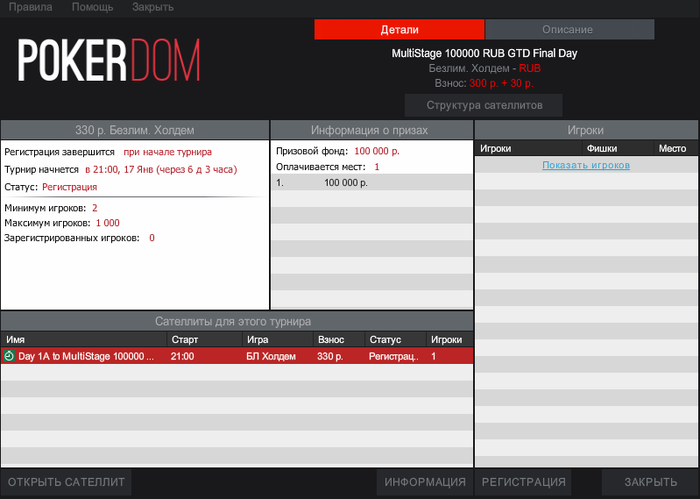Click the Безлим. Холдем - RUB subtitle
The image size is (700, 499).
pos(484,69)
